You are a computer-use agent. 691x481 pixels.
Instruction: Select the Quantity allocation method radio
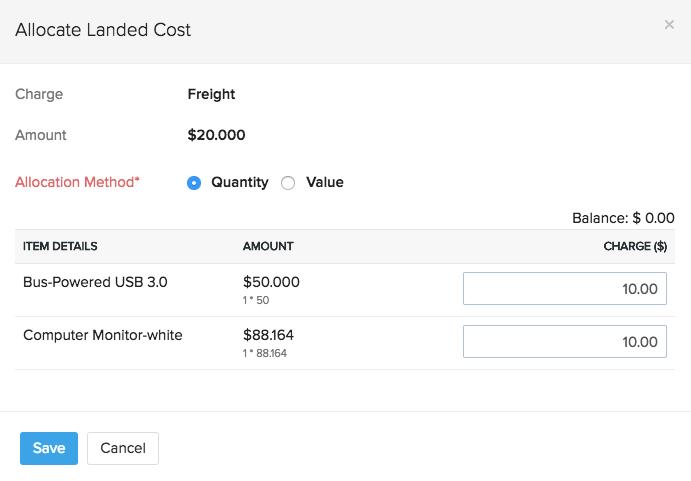194,183
